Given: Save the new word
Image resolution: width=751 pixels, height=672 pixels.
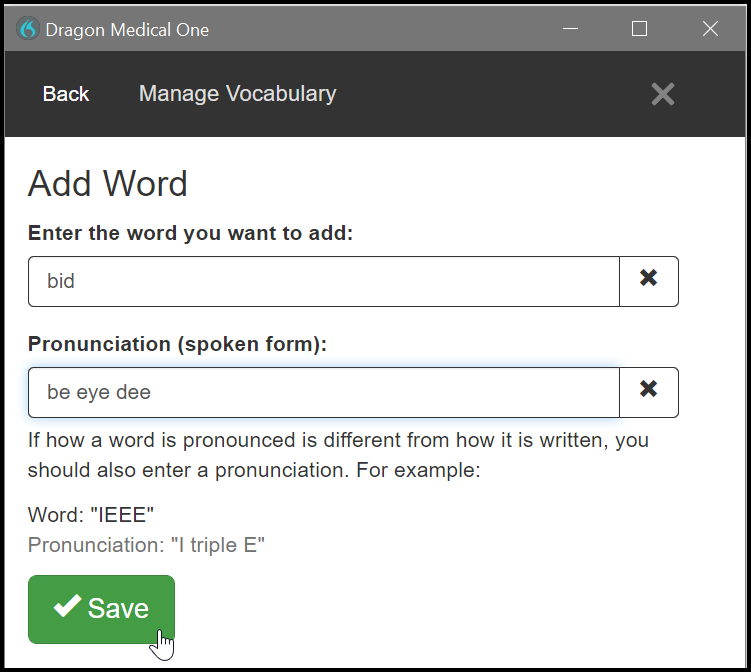Looking at the screenshot, I should tap(102, 609).
